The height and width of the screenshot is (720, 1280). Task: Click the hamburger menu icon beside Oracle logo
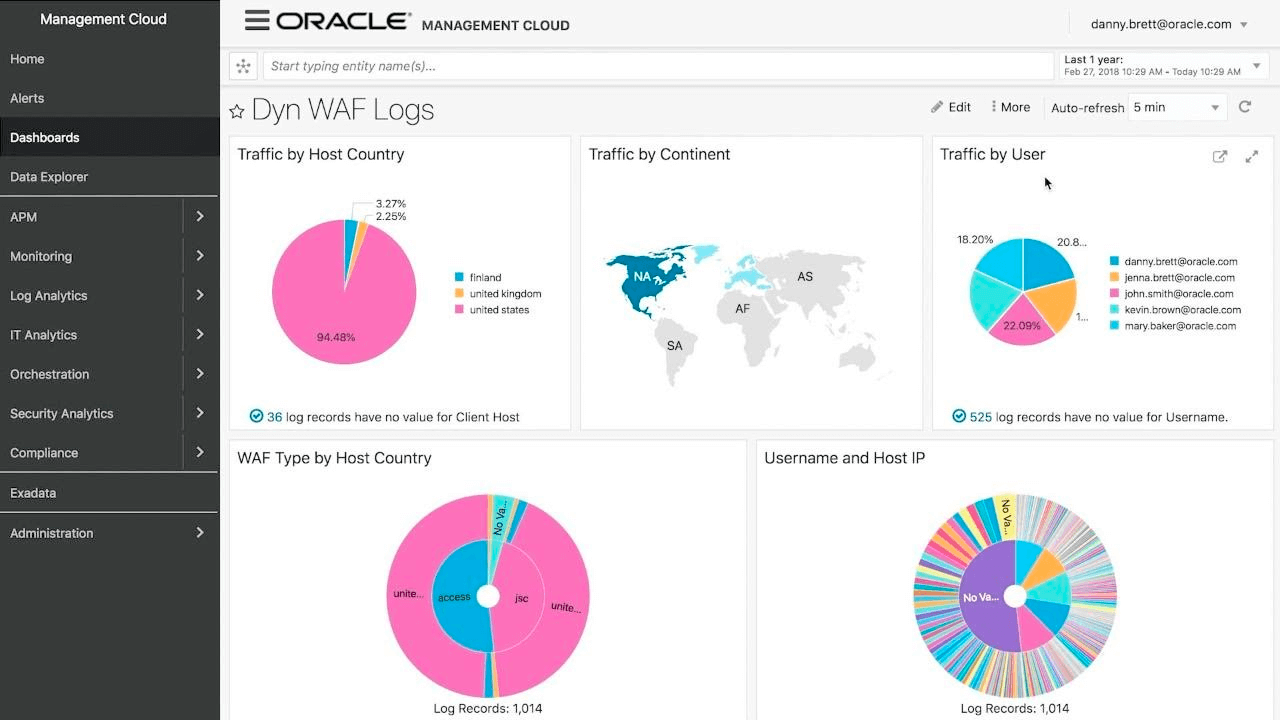coord(257,21)
